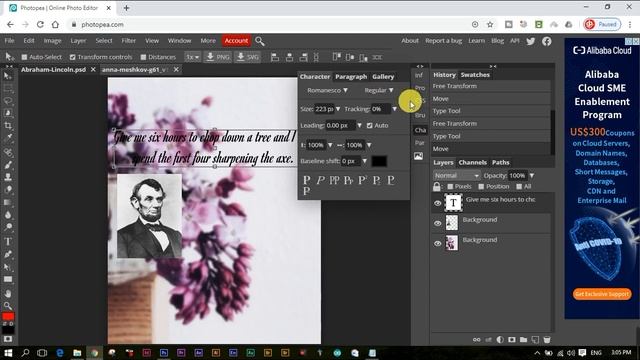Click the red foreground color swatch
Image resolution: width=640 pixels, height=360 pixels.
(x=8, y=316)
